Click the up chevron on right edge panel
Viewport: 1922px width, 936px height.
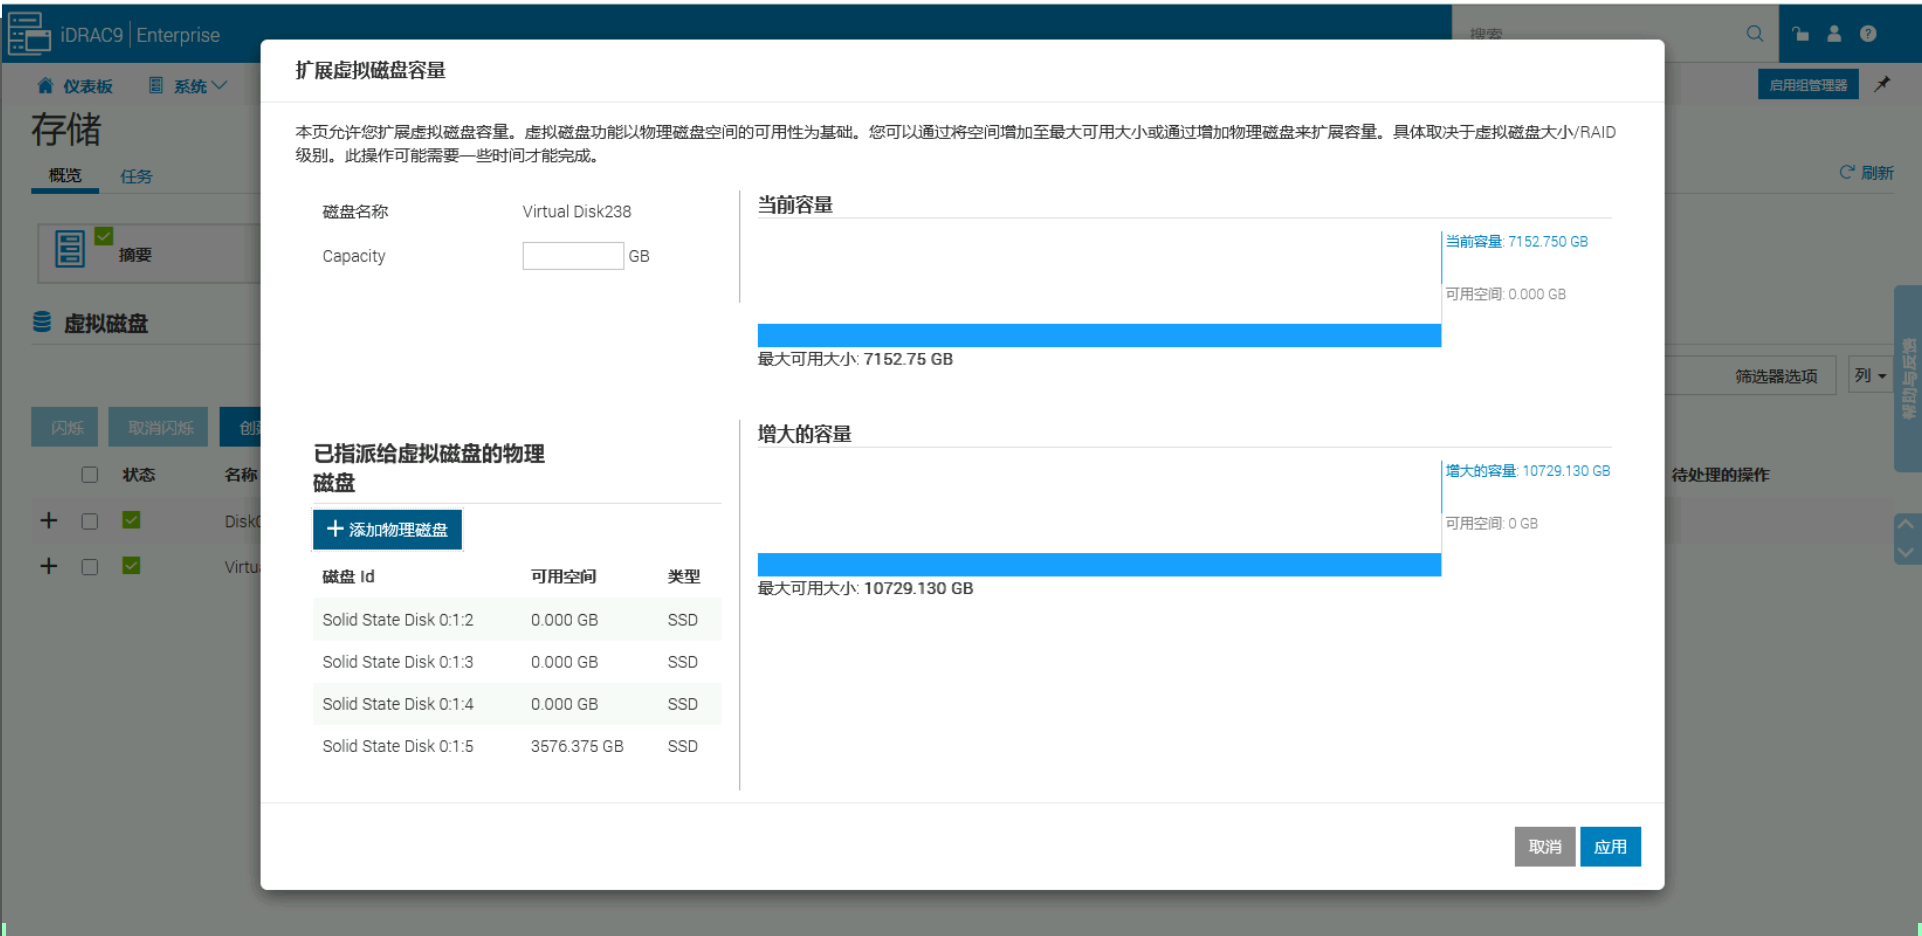click(x=1906, y=524)
